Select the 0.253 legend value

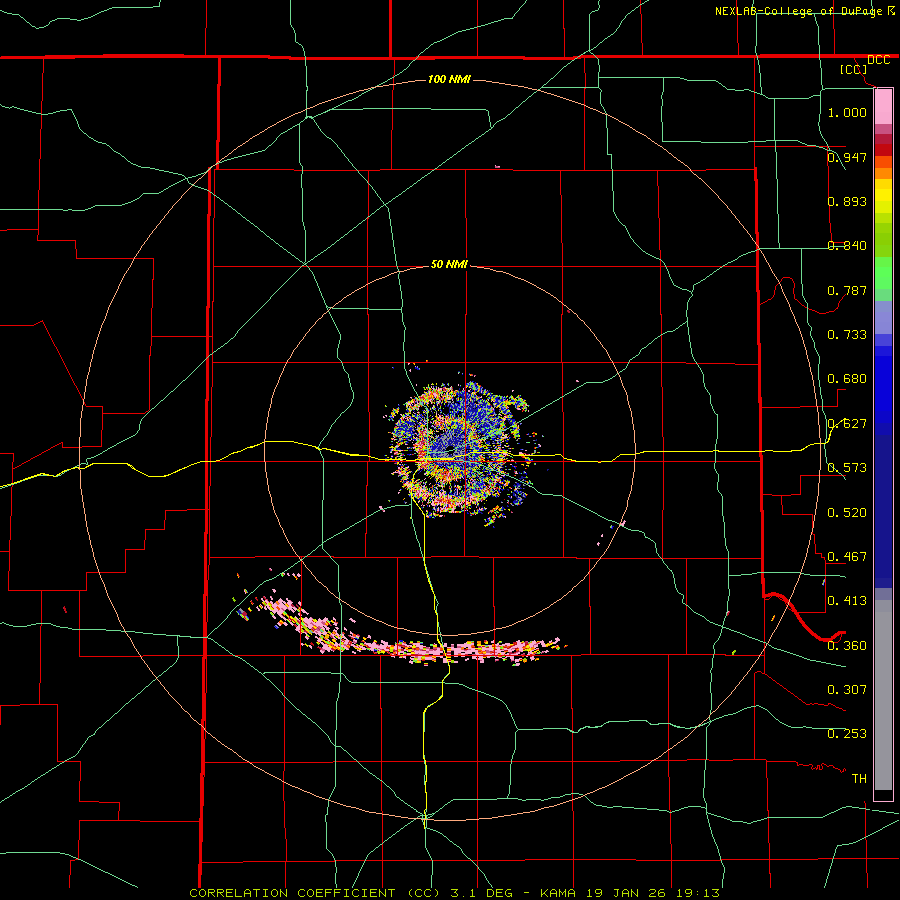[847, 734]
